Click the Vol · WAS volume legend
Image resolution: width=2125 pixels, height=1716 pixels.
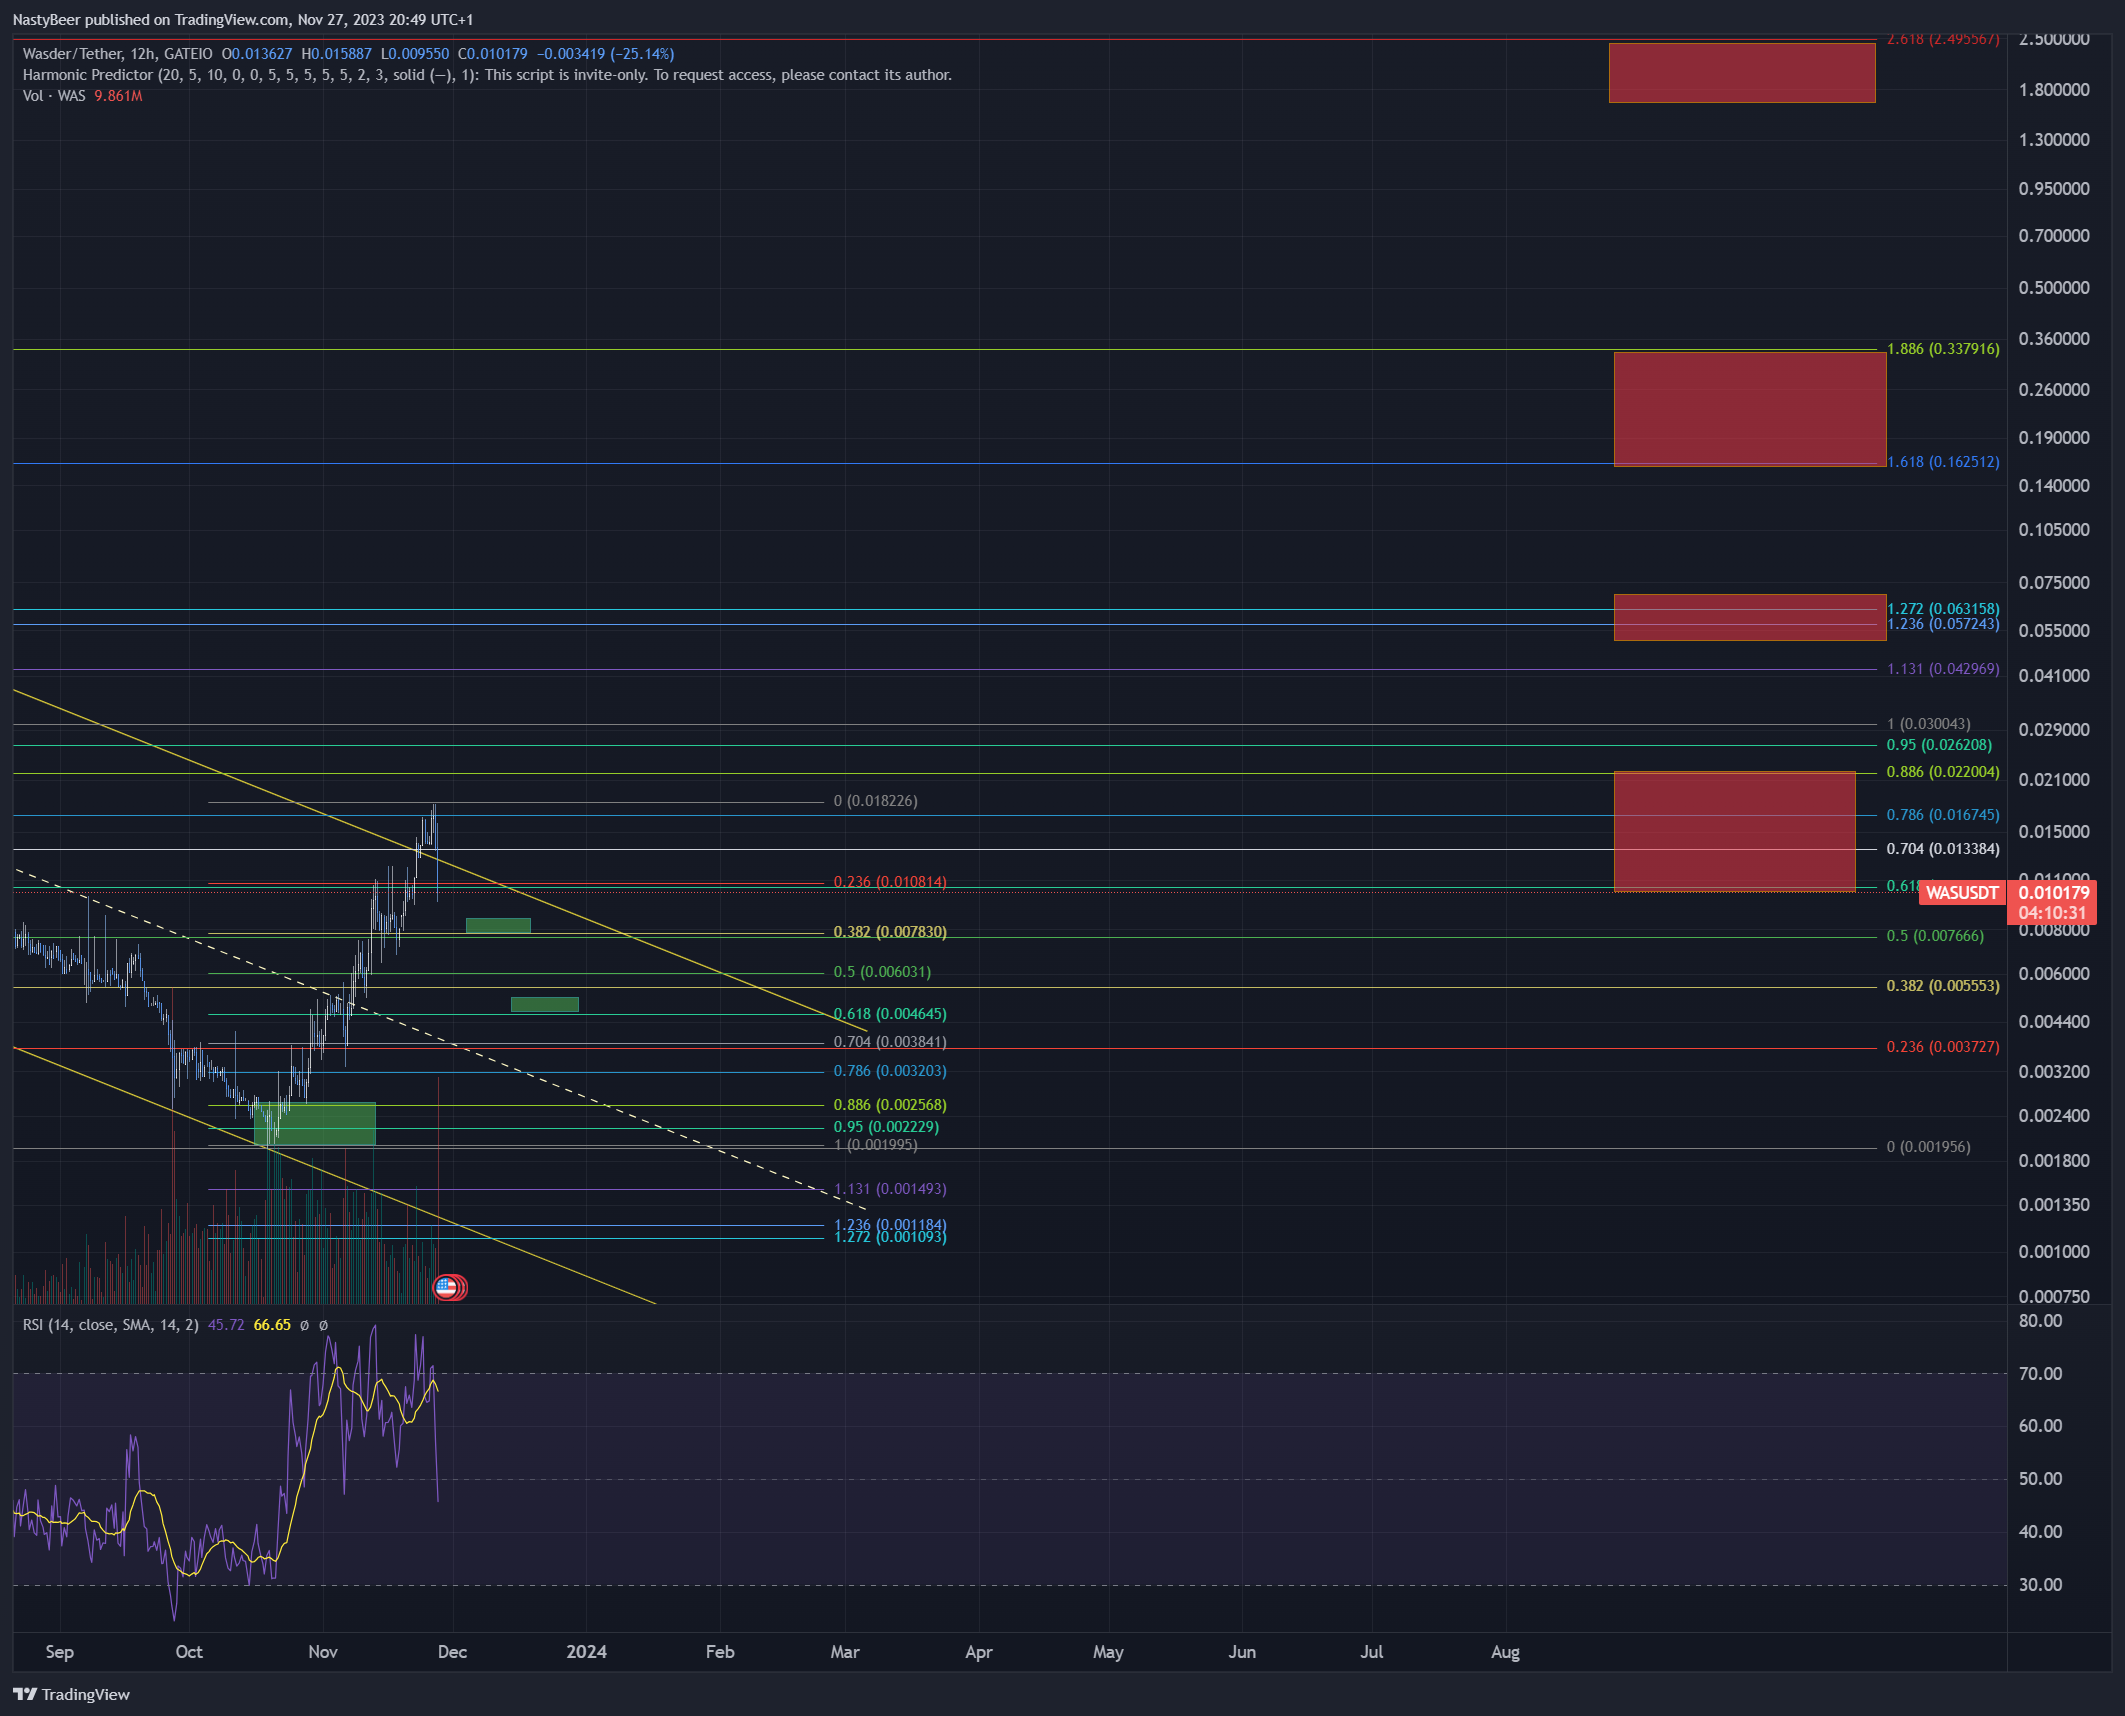click(x=54, y=96)
